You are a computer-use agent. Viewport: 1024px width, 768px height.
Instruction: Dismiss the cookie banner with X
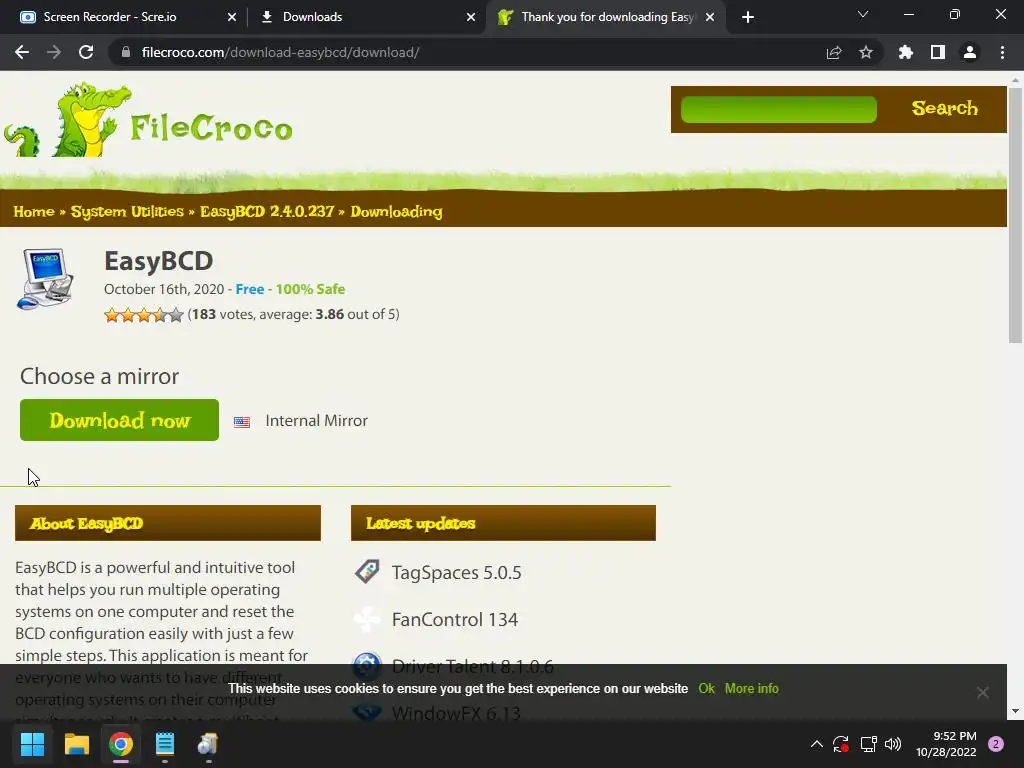point(982,692)
